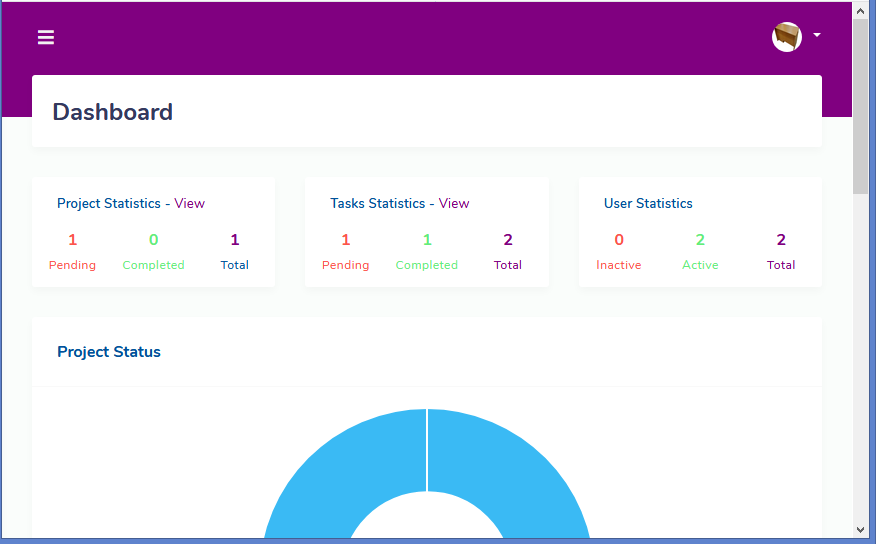Open the Project Statistics View link
876x544 pixels.
point(189,203)
